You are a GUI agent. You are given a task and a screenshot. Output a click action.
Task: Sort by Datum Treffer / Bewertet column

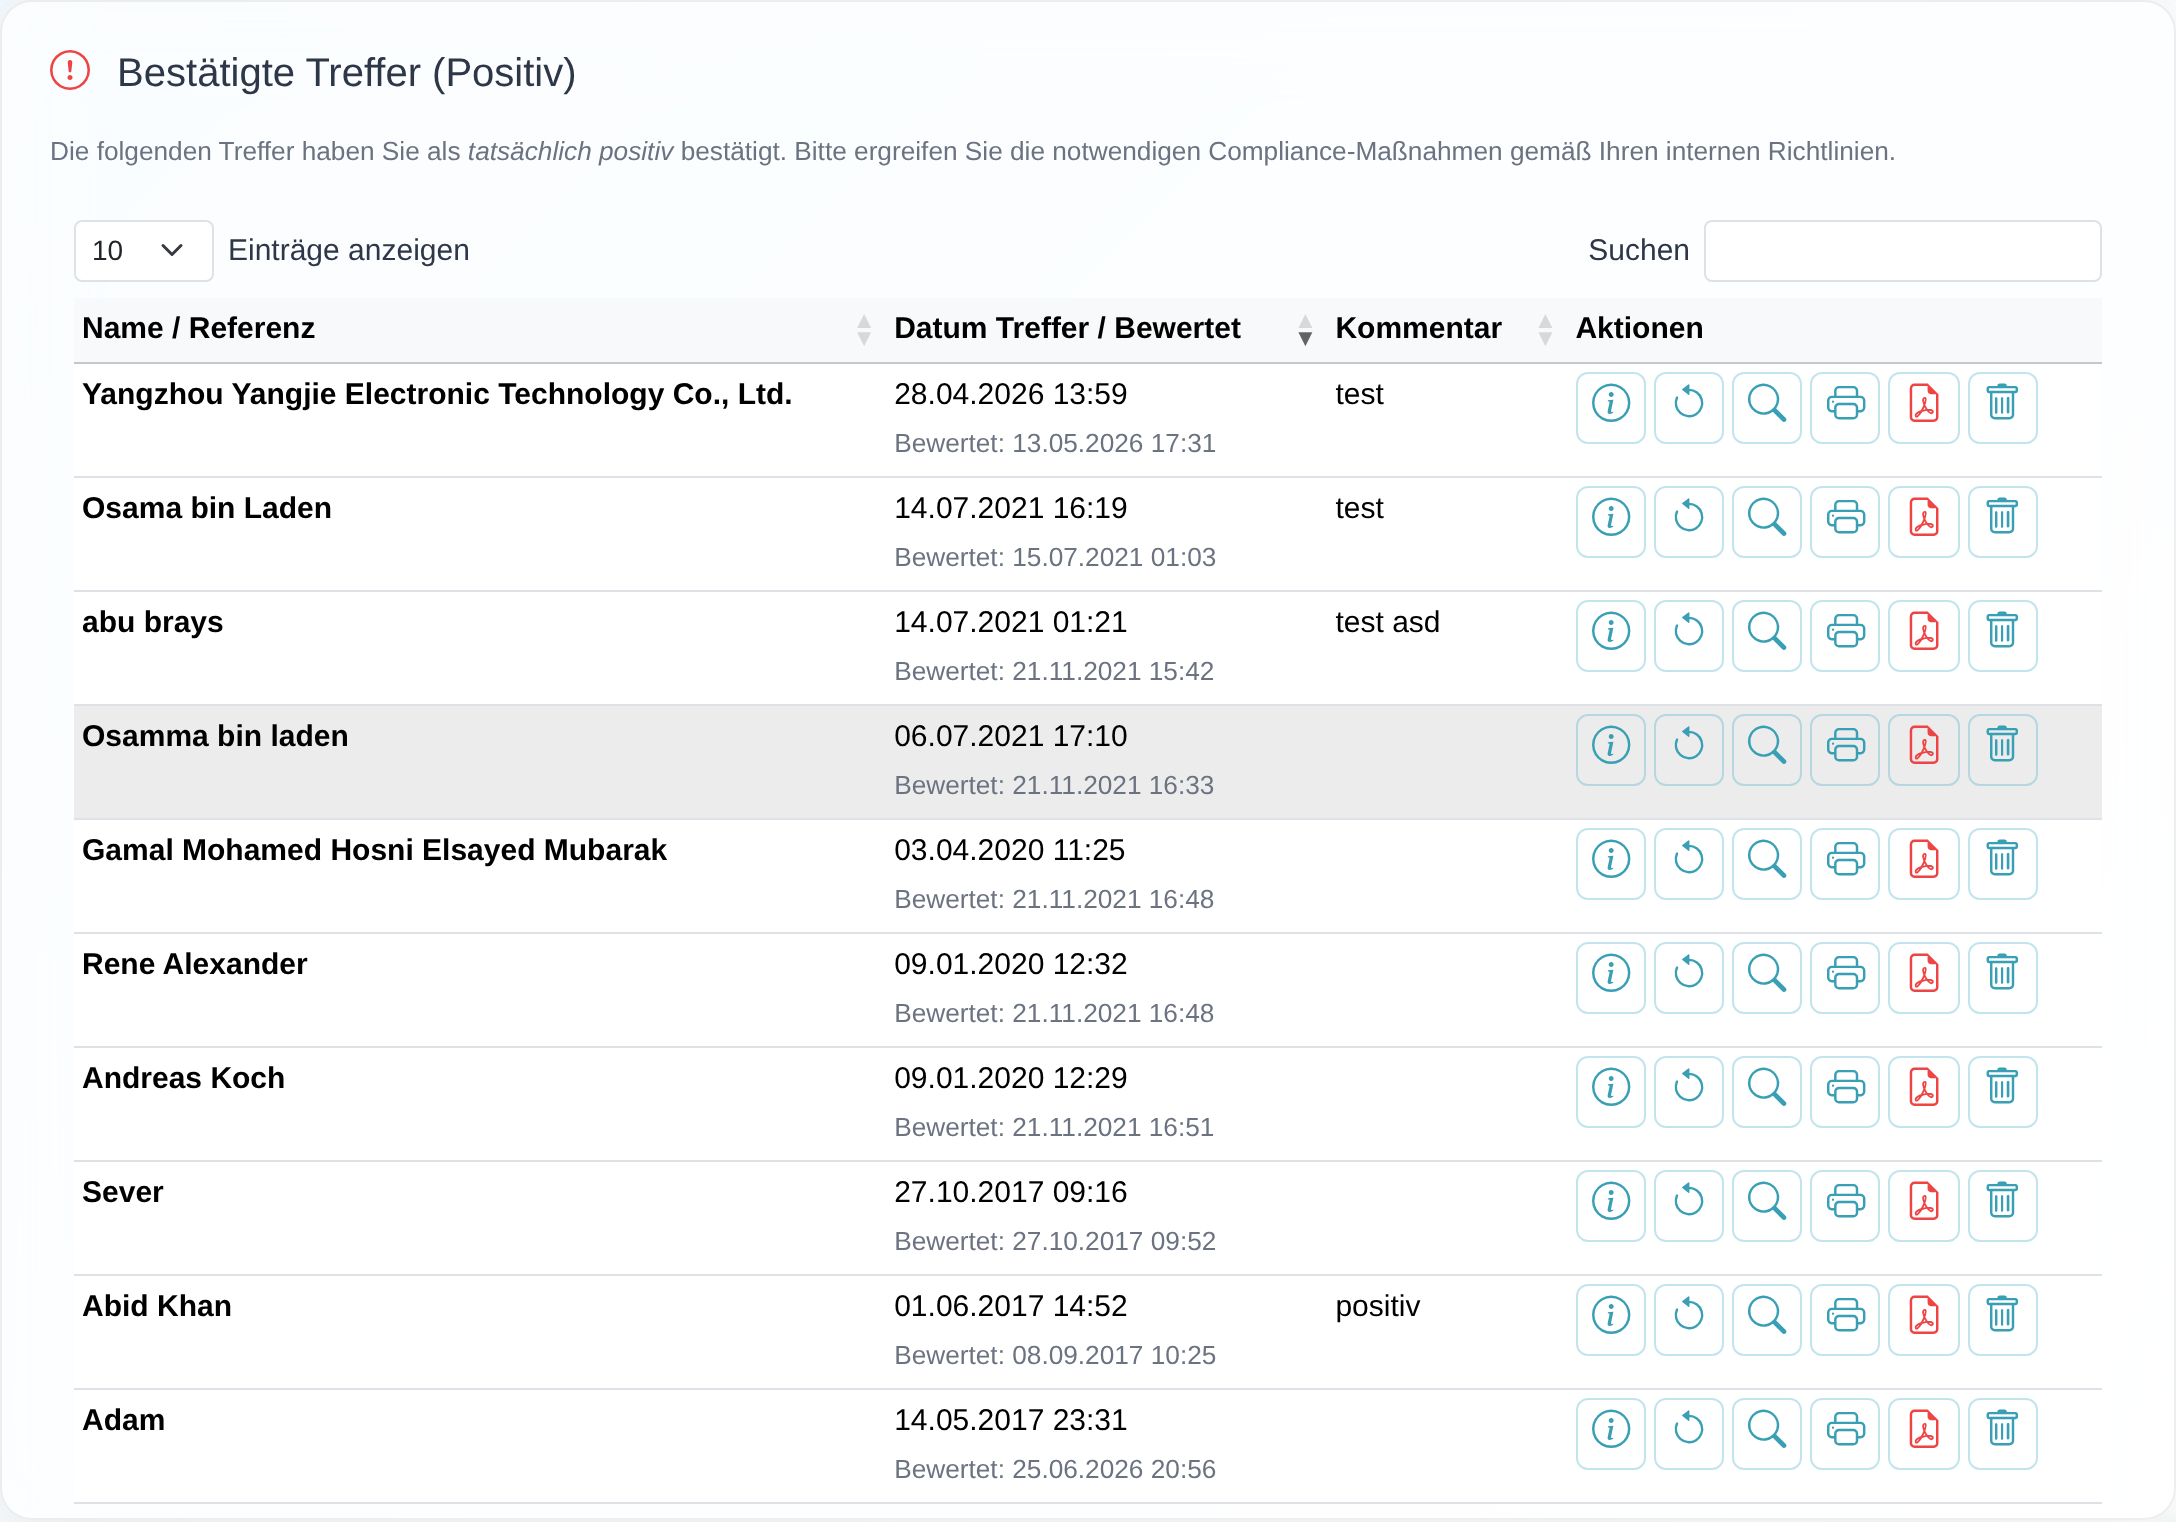tap(1105, 329)
